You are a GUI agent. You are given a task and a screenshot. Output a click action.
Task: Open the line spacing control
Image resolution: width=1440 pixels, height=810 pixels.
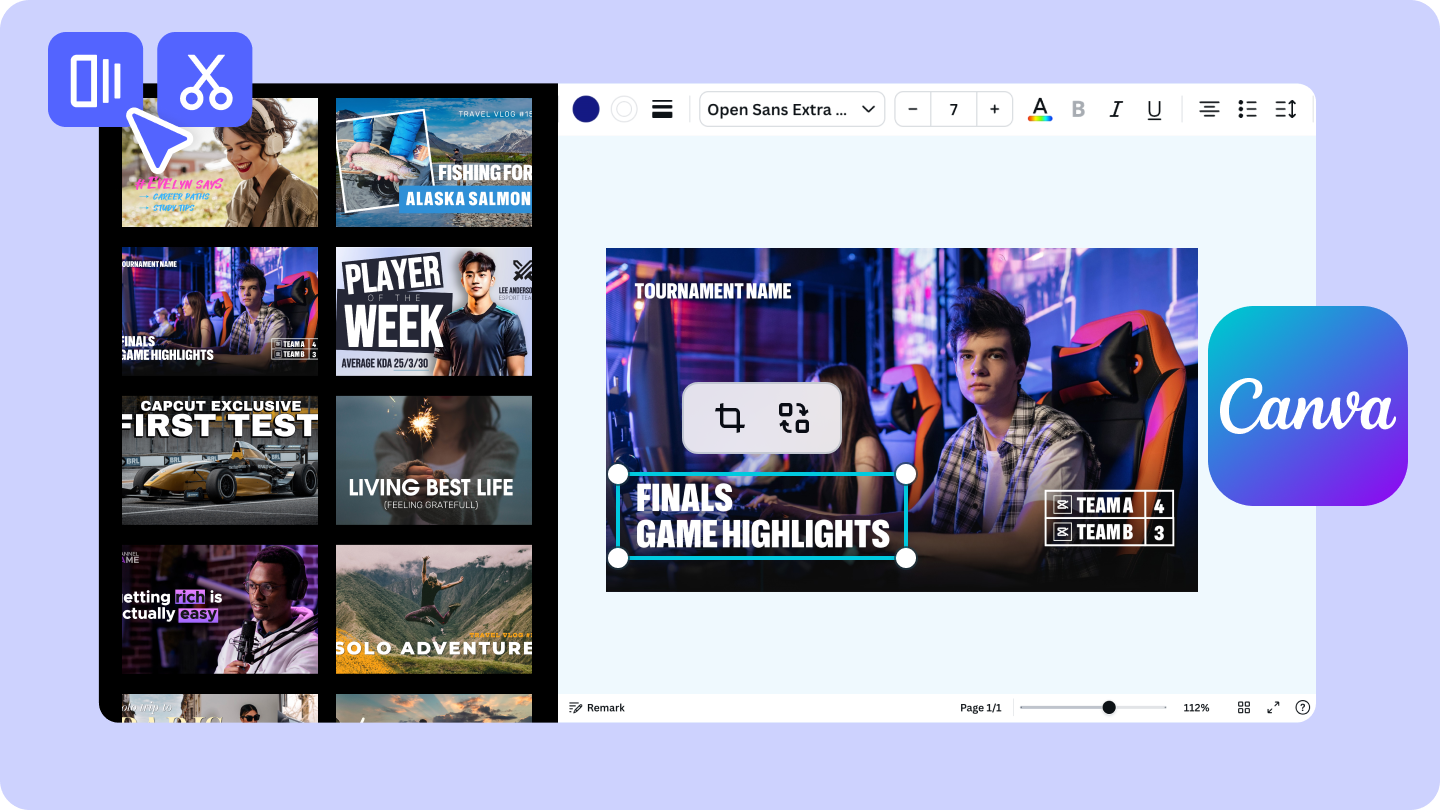click(1285, 110)
